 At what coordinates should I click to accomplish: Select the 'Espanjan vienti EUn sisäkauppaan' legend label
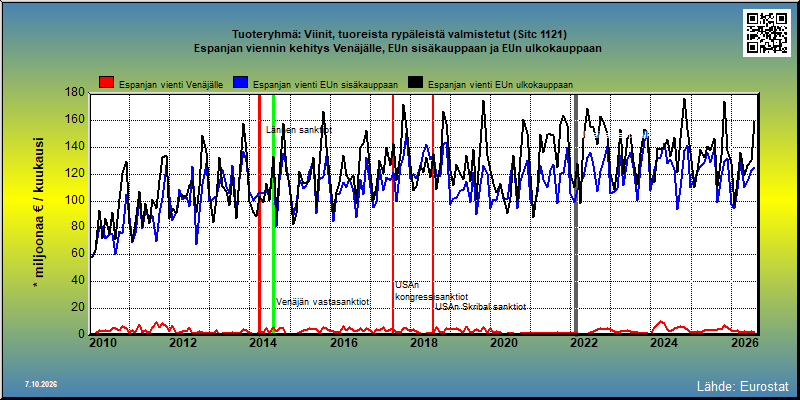[326, 85]
